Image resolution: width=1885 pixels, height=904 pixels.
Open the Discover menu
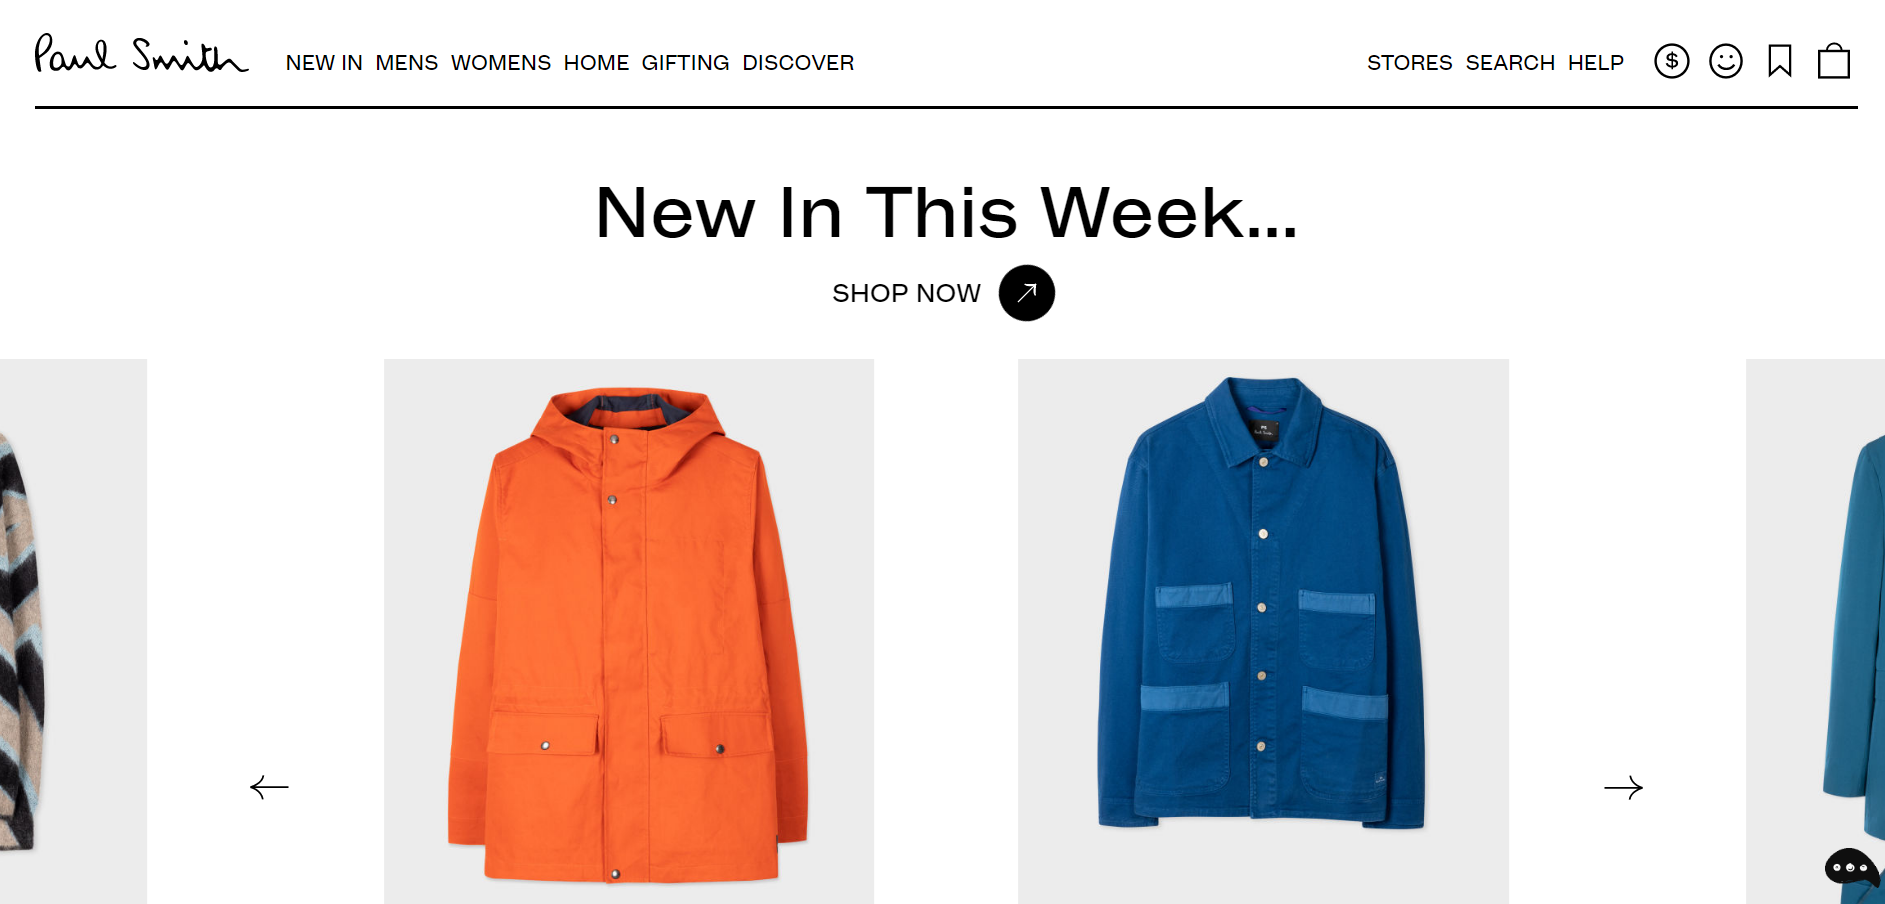click(798, 63)
